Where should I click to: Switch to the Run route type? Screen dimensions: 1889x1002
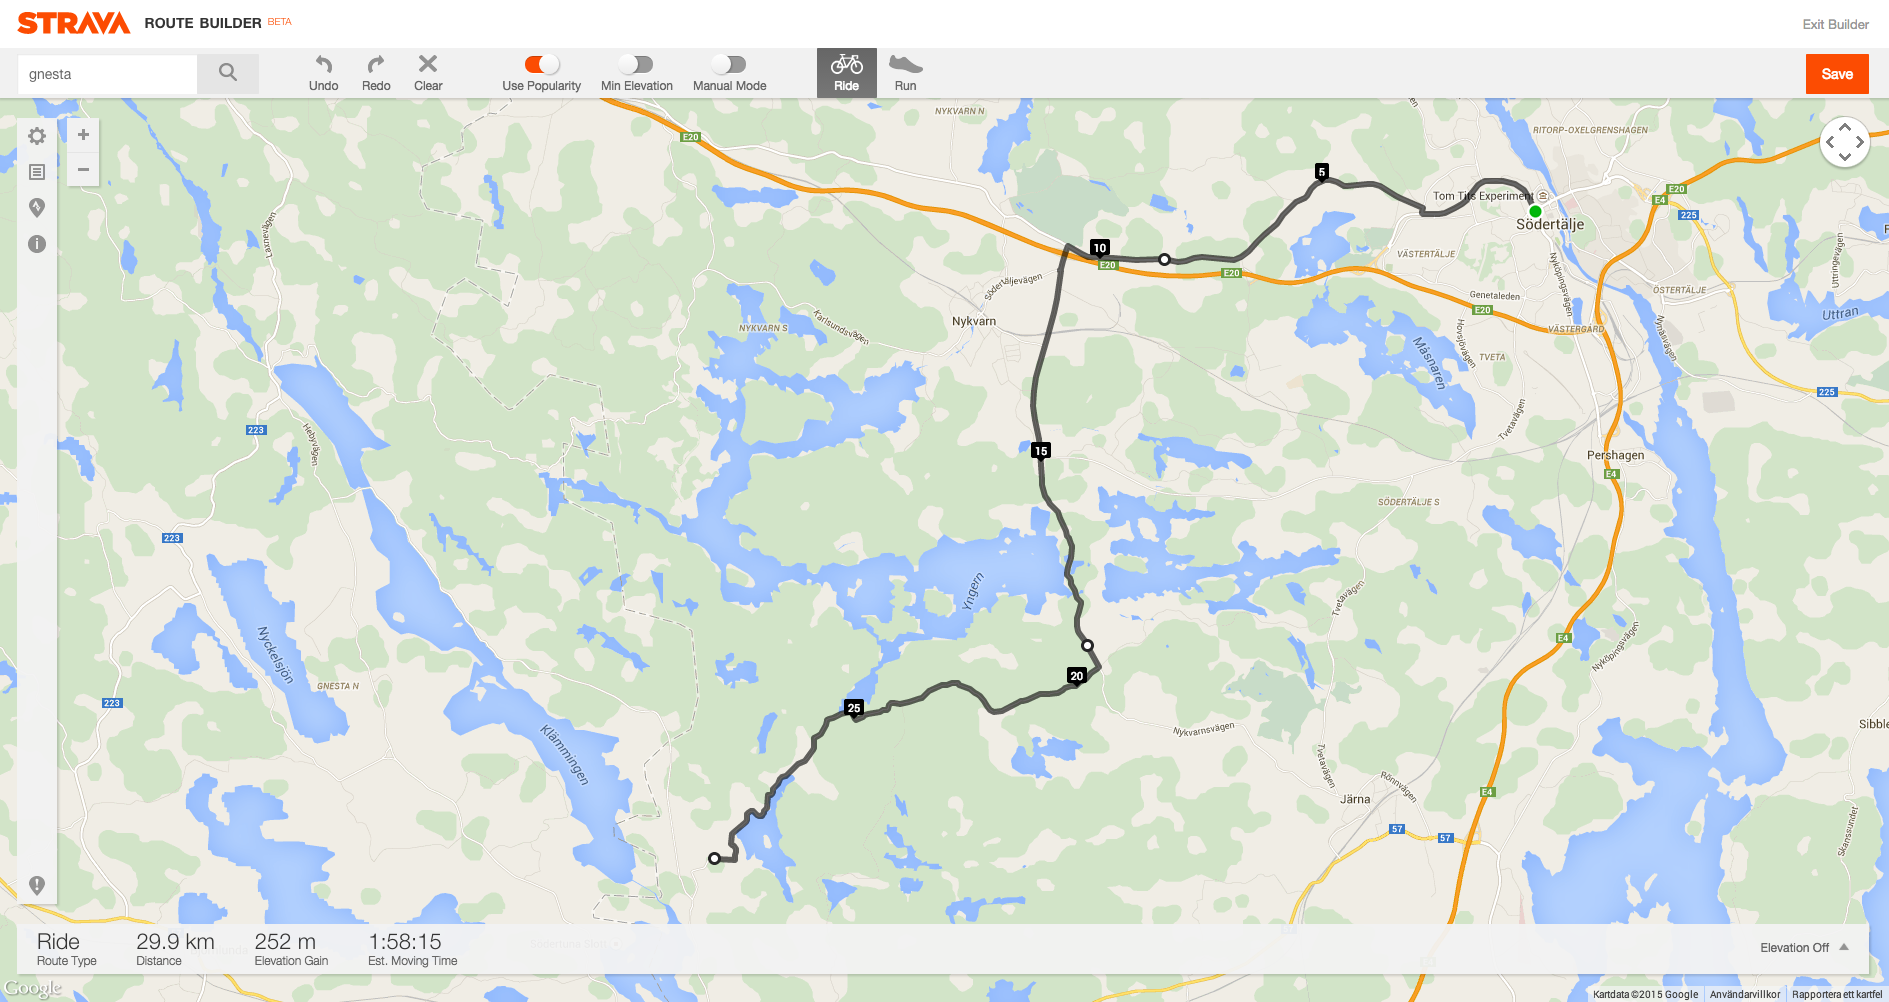[905, 73]
